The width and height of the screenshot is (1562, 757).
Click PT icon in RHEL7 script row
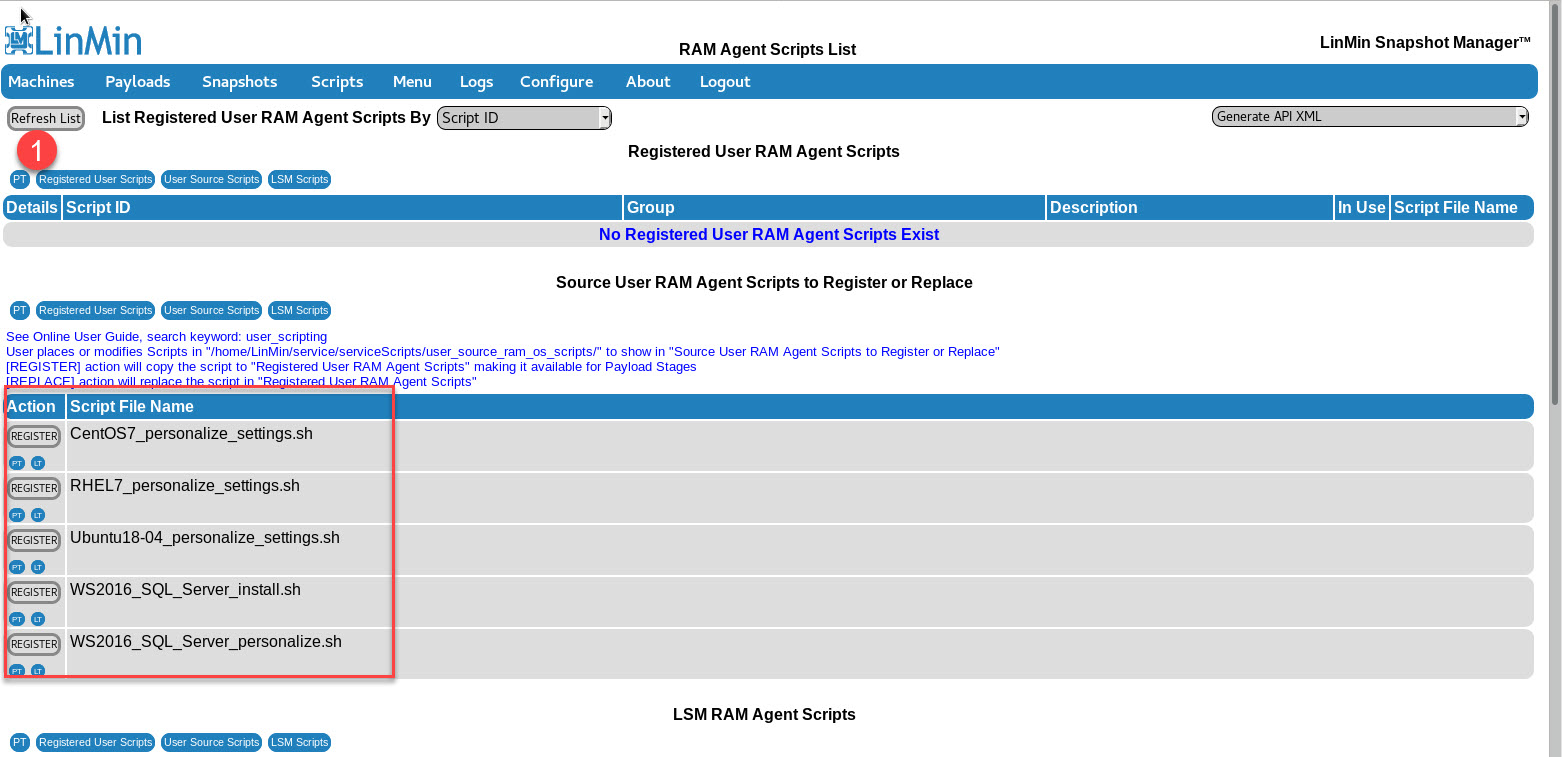17,515
